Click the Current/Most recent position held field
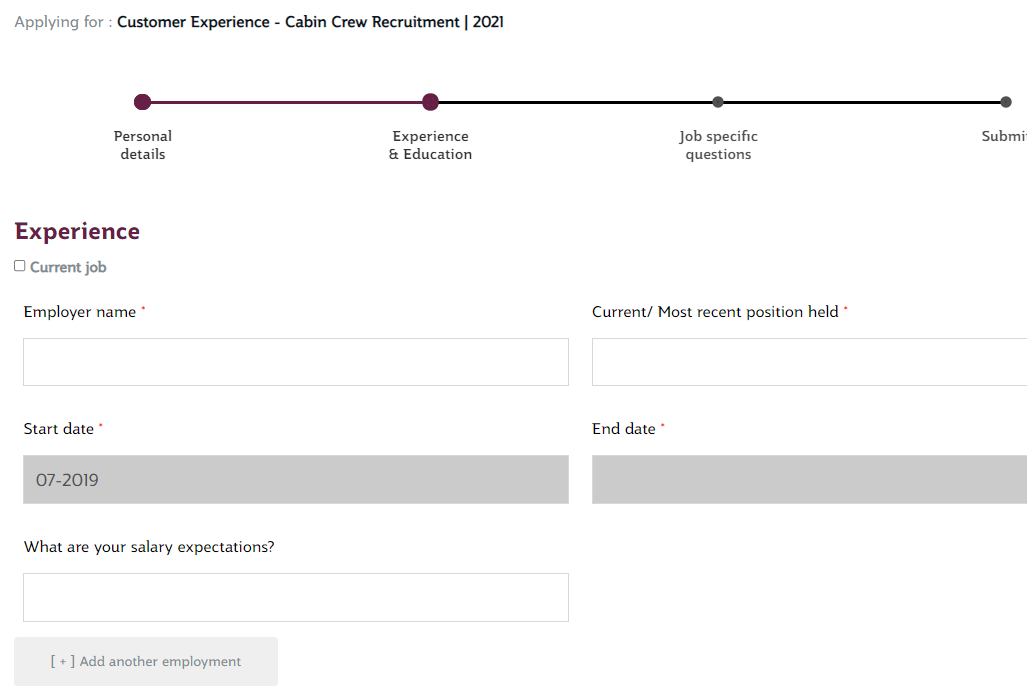Viewport: 1027px width, 688px height. tap(808, 362)
